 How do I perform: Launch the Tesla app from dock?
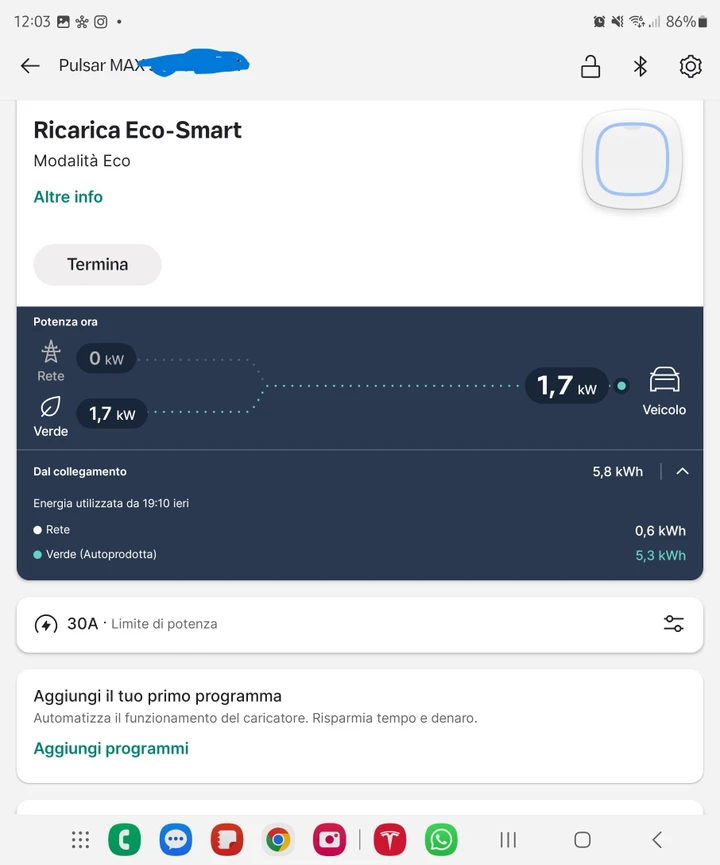tap(390, 840)
